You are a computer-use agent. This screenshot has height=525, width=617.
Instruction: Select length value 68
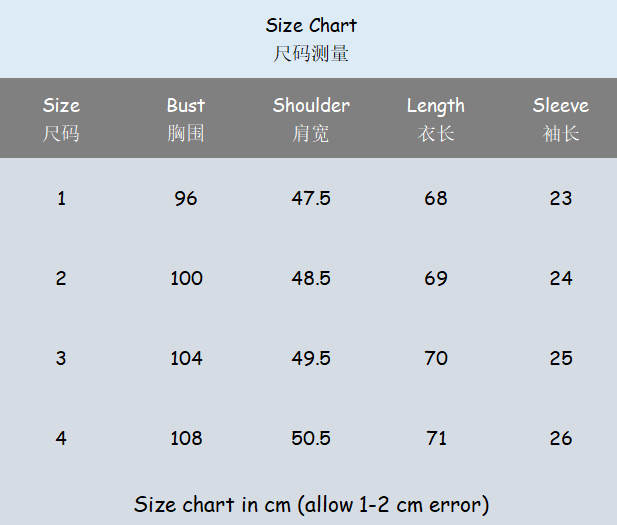click(436, 198)
